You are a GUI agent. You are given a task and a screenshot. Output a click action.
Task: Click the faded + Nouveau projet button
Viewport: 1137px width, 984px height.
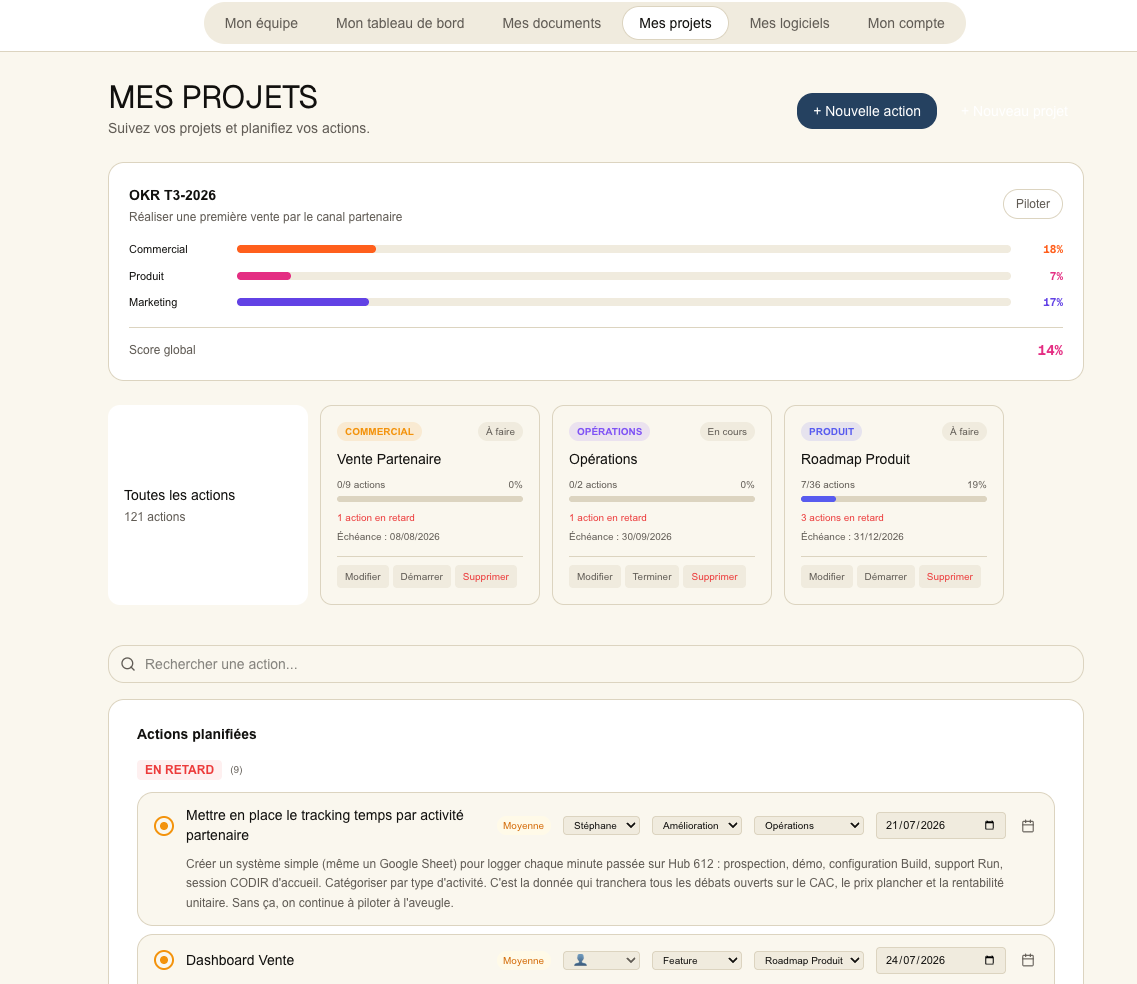1014,111
